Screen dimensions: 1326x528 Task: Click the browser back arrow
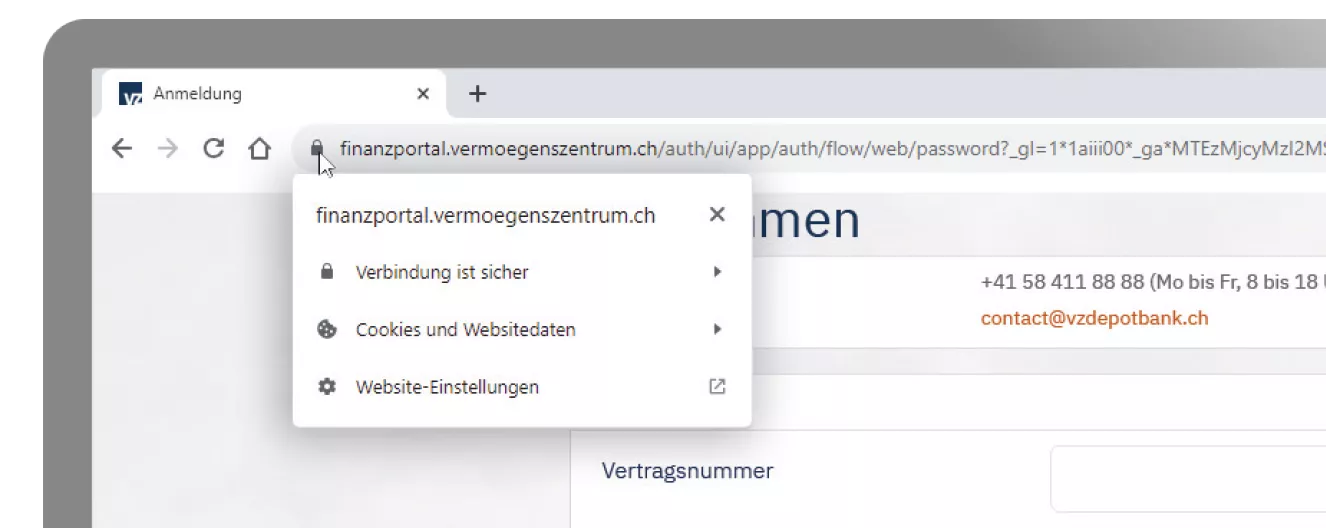[x=121, y=149]
